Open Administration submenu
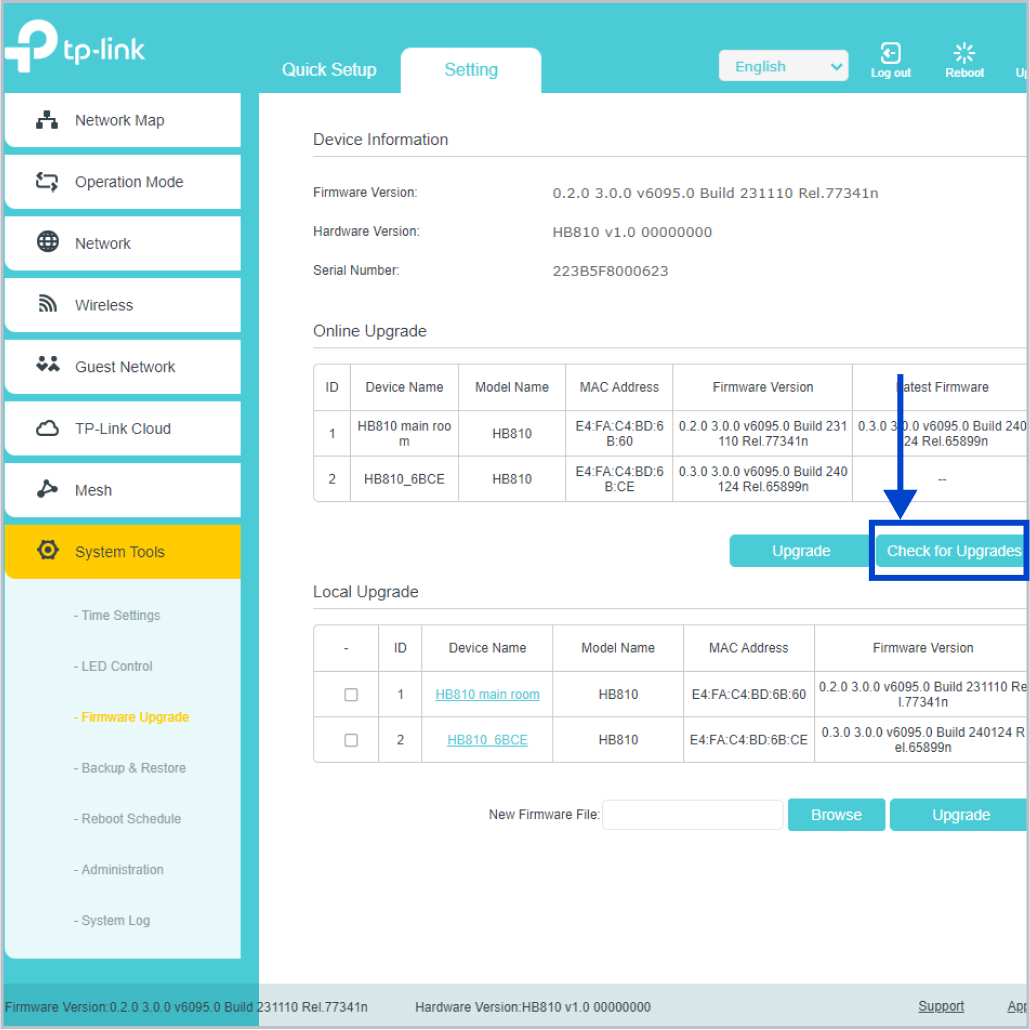The image size is (1030, 1030). pyautogui.click(x=119, y=870)
